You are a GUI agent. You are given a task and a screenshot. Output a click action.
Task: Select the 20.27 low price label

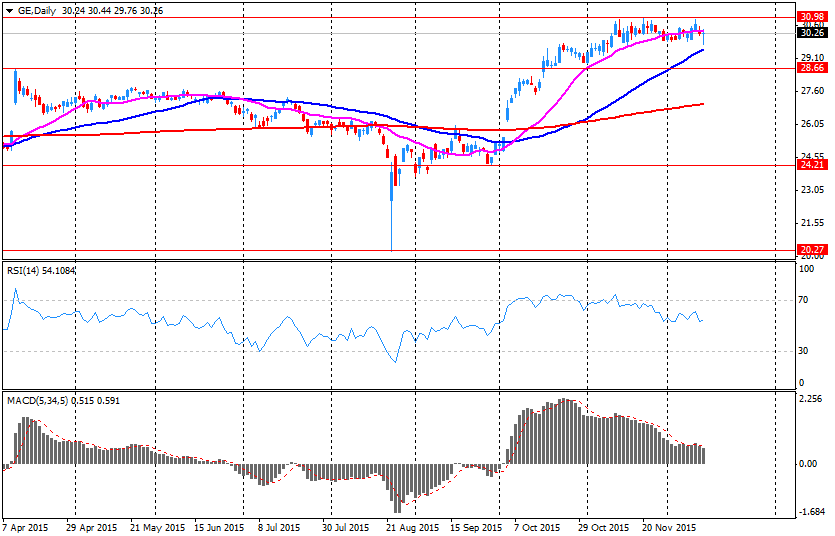pos(813,250)
